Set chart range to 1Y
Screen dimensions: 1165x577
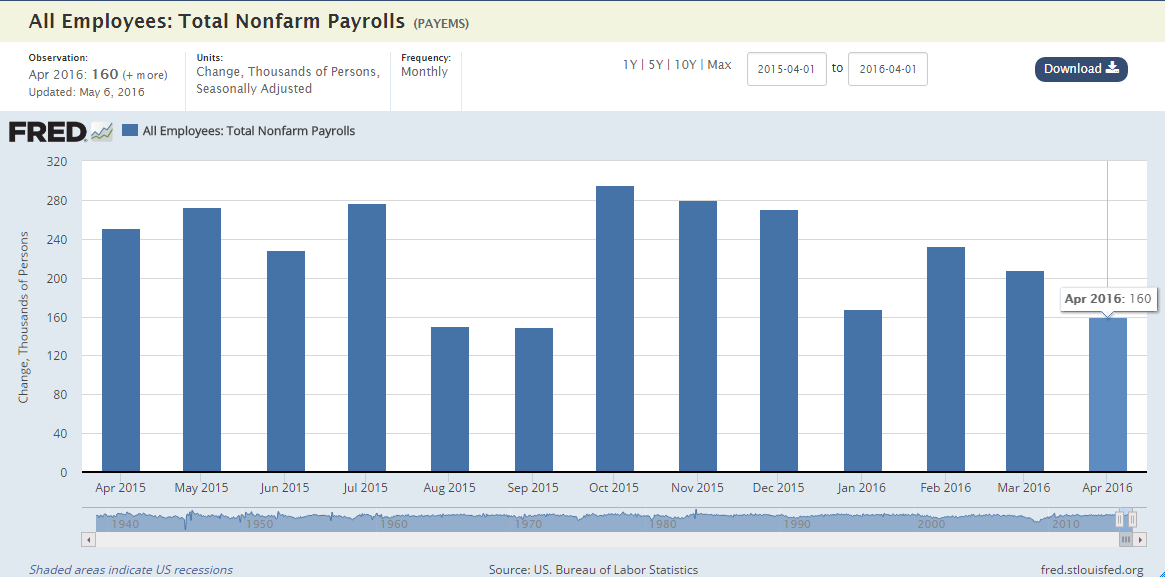pyautogui.click(x=629, y=65)
